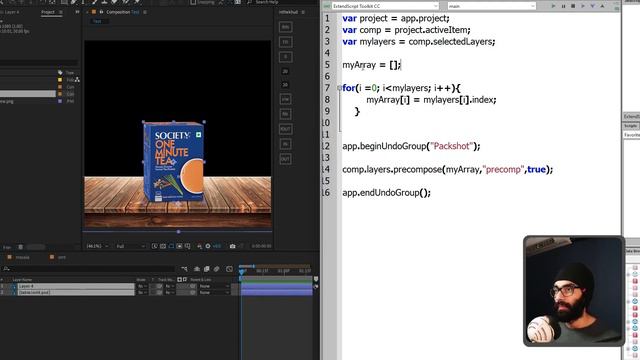Click the Show Channel icon in the viewer footer
The image size is (640, 360).
pos(200,246)
